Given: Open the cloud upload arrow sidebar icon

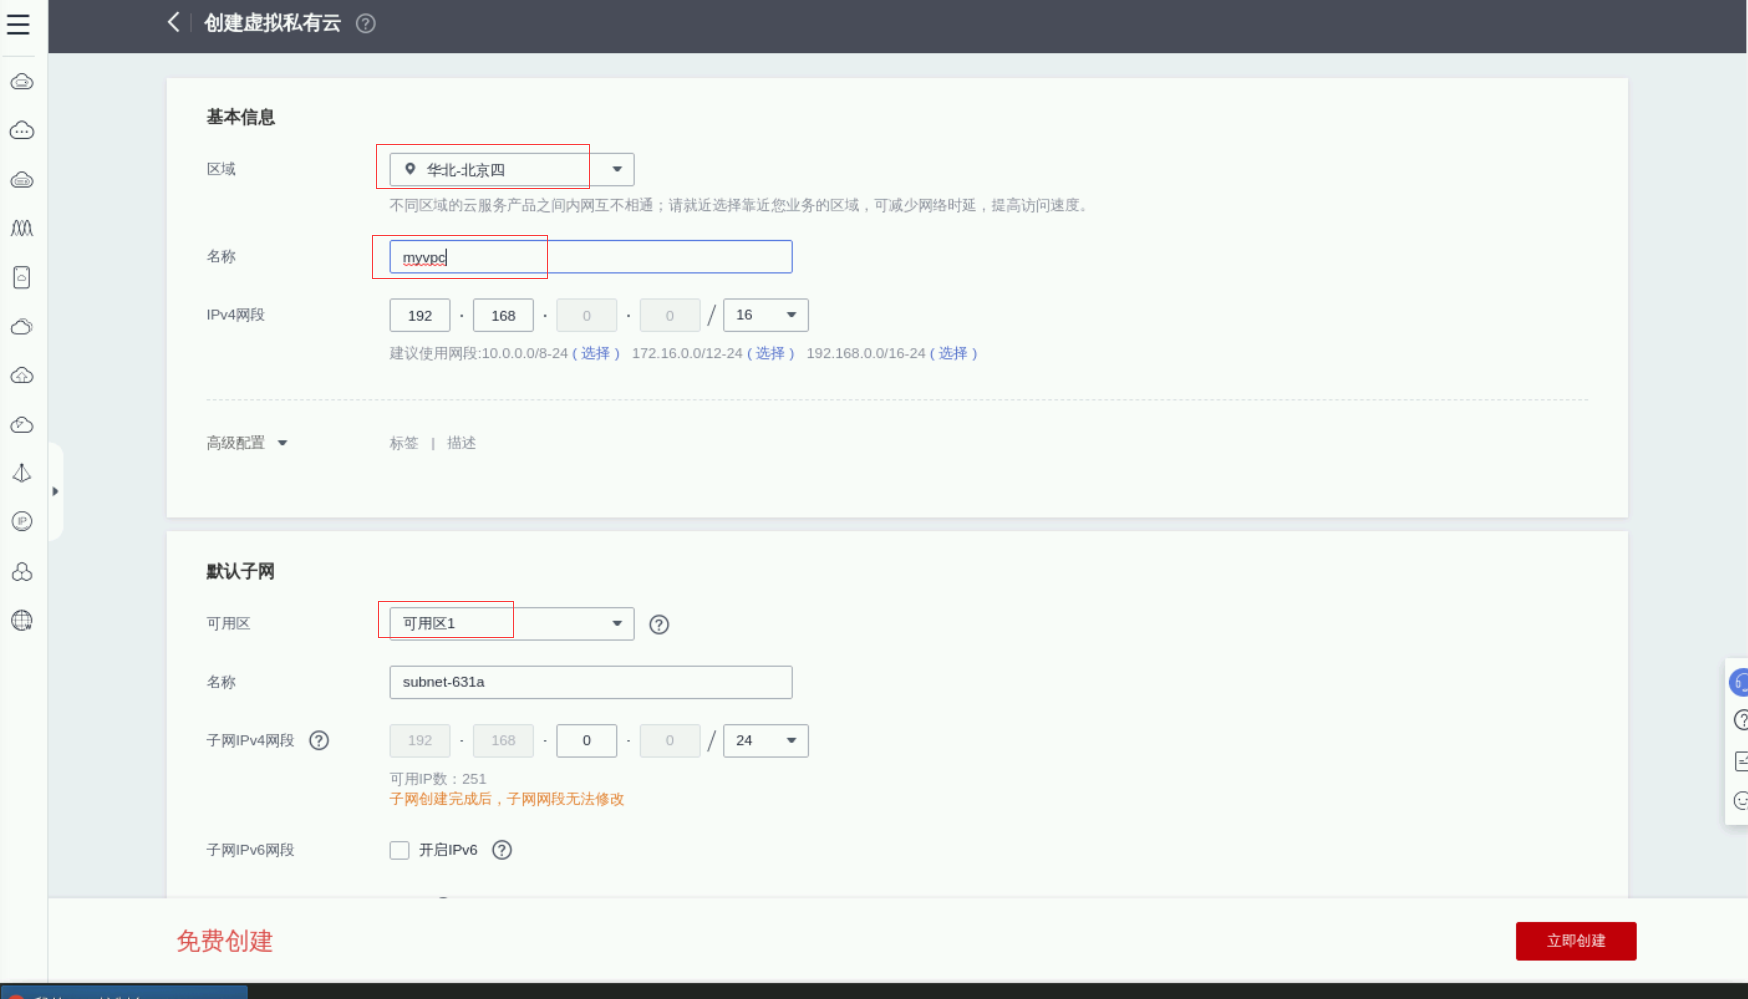Looking at the screenshot, I should point(22,376).
